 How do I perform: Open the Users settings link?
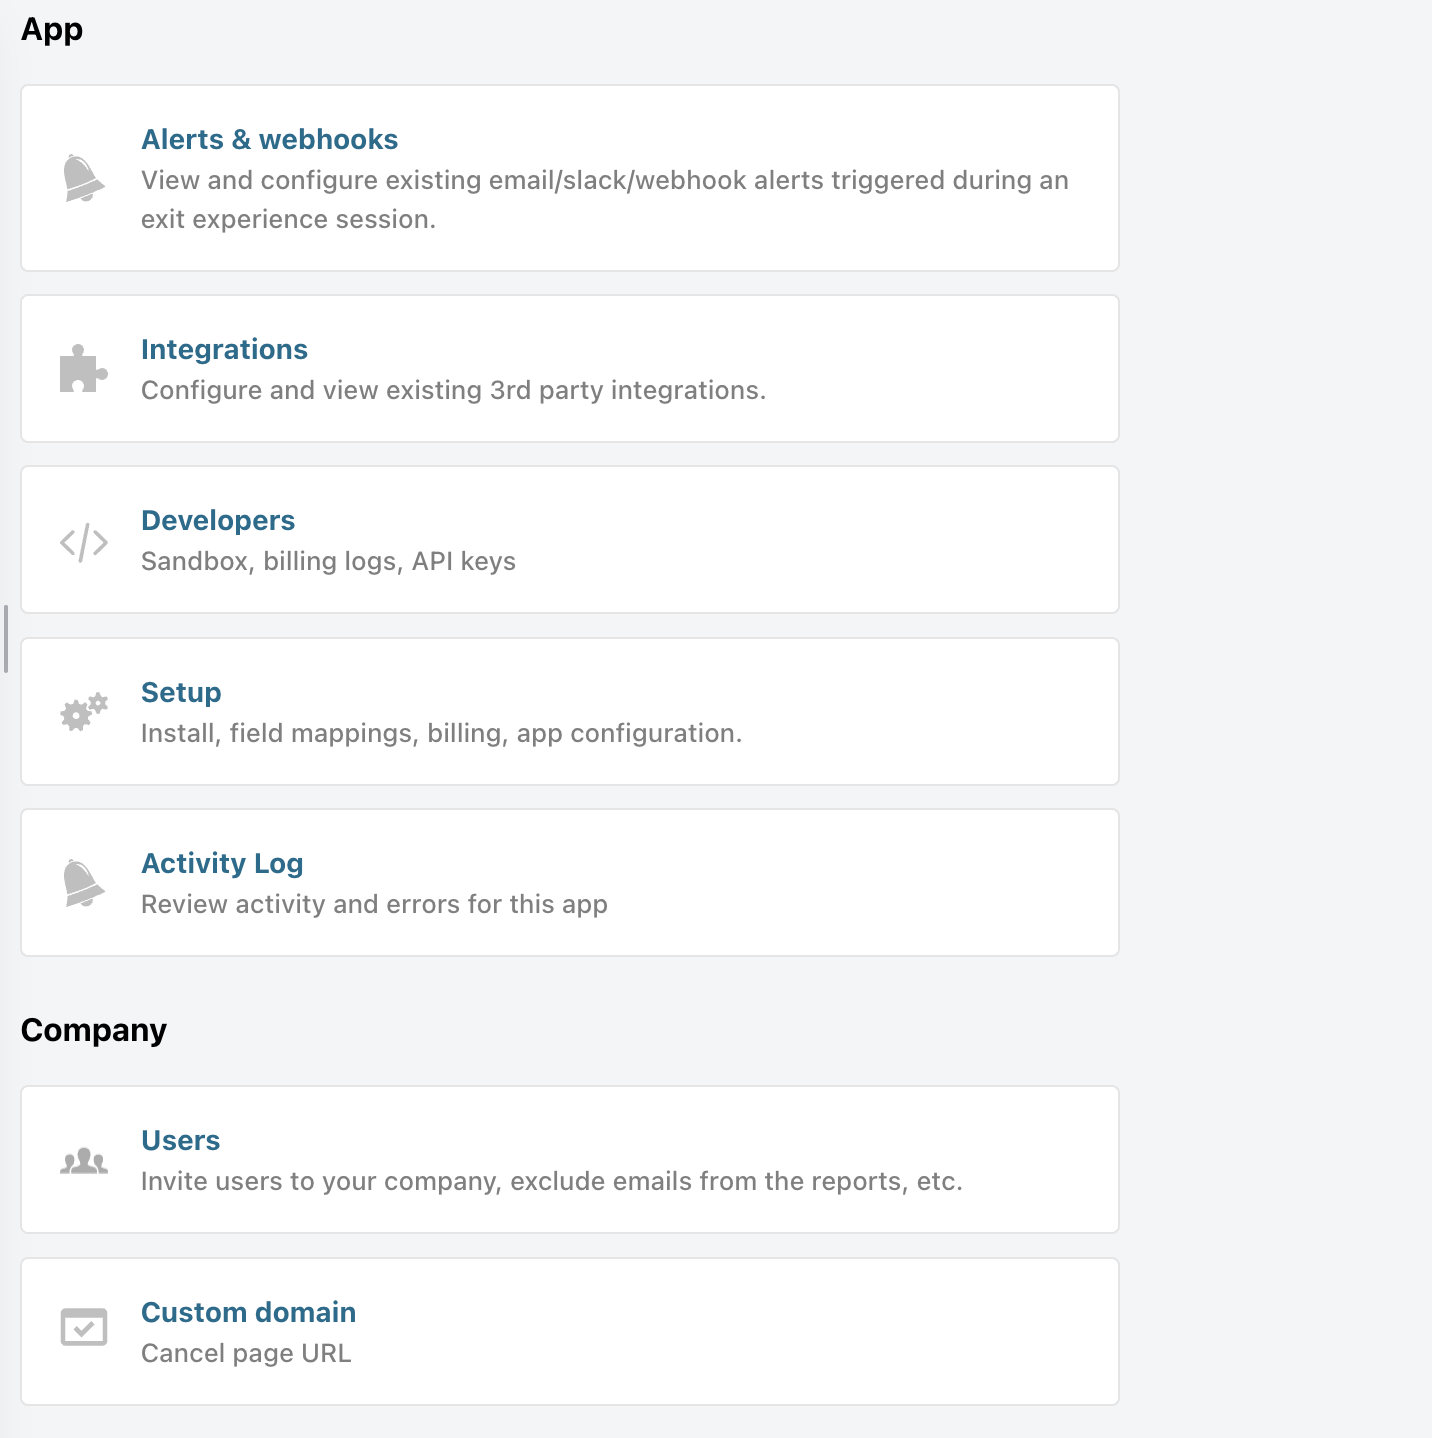180,1141
